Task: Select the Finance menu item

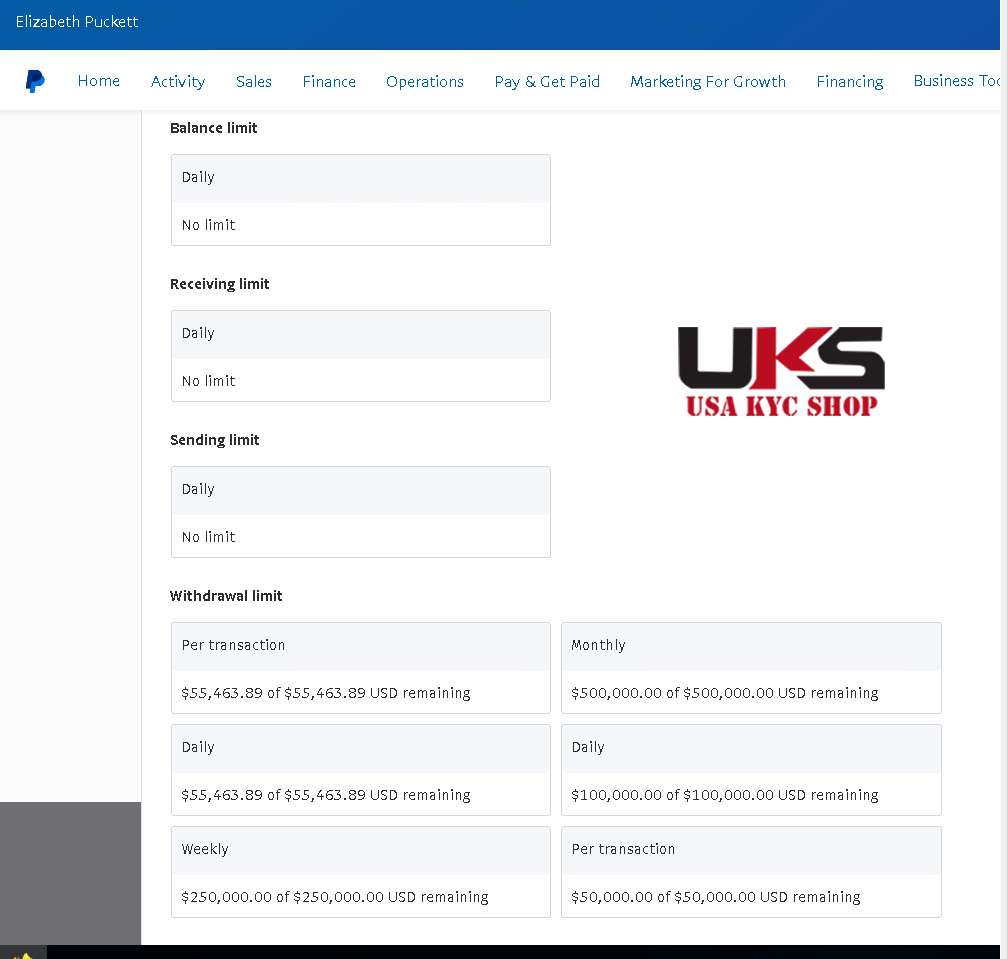Action: point(329,82)
